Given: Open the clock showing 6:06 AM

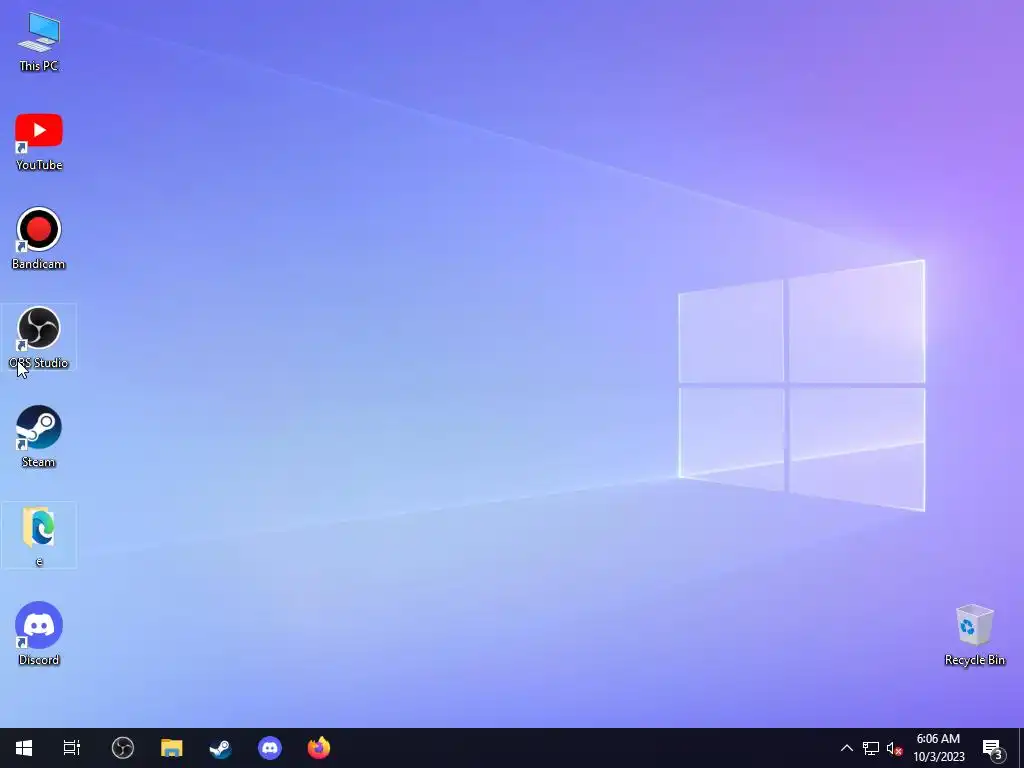Looking at the screenshot, I should (938, 748).
